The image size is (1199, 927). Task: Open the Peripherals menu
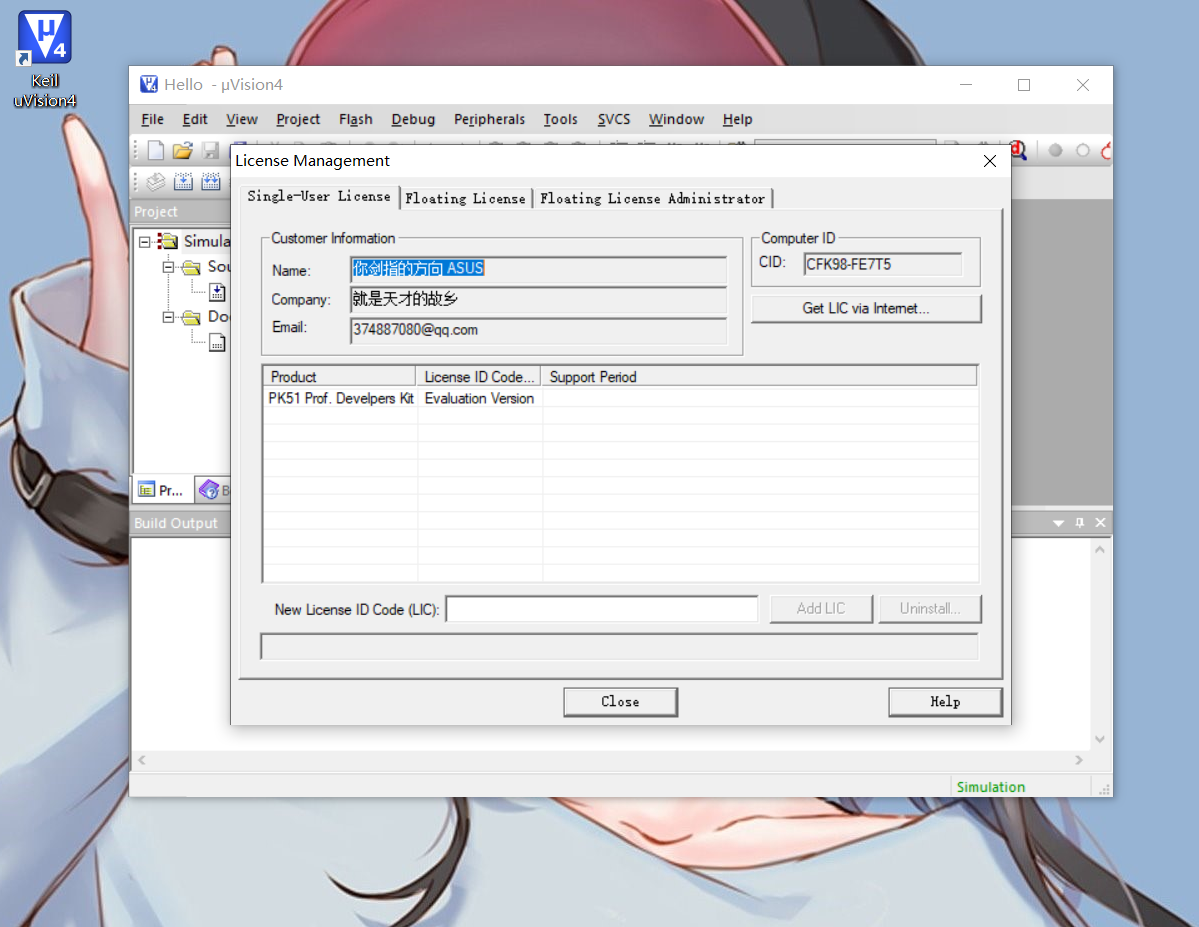pos(489,119)
